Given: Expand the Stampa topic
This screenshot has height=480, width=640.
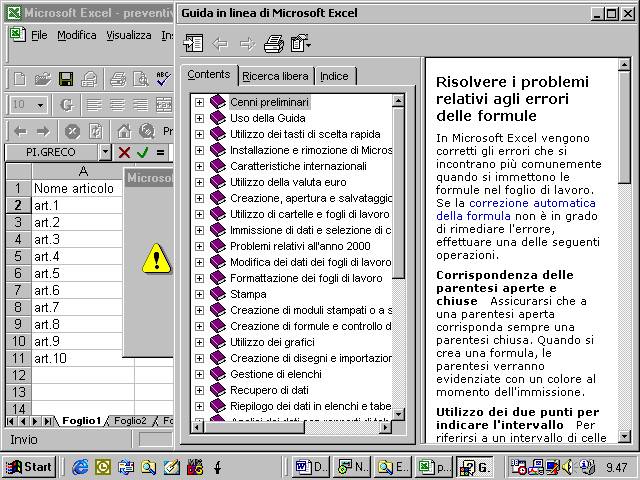Looking at the screenshot, I should [x=199, y=294].
